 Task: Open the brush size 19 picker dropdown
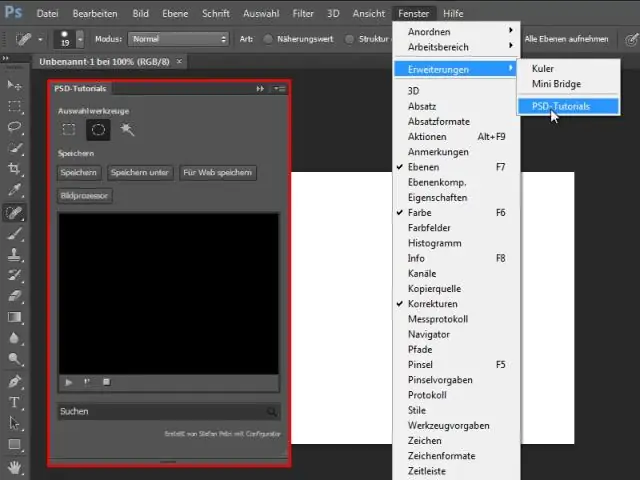tap(80, 39)
